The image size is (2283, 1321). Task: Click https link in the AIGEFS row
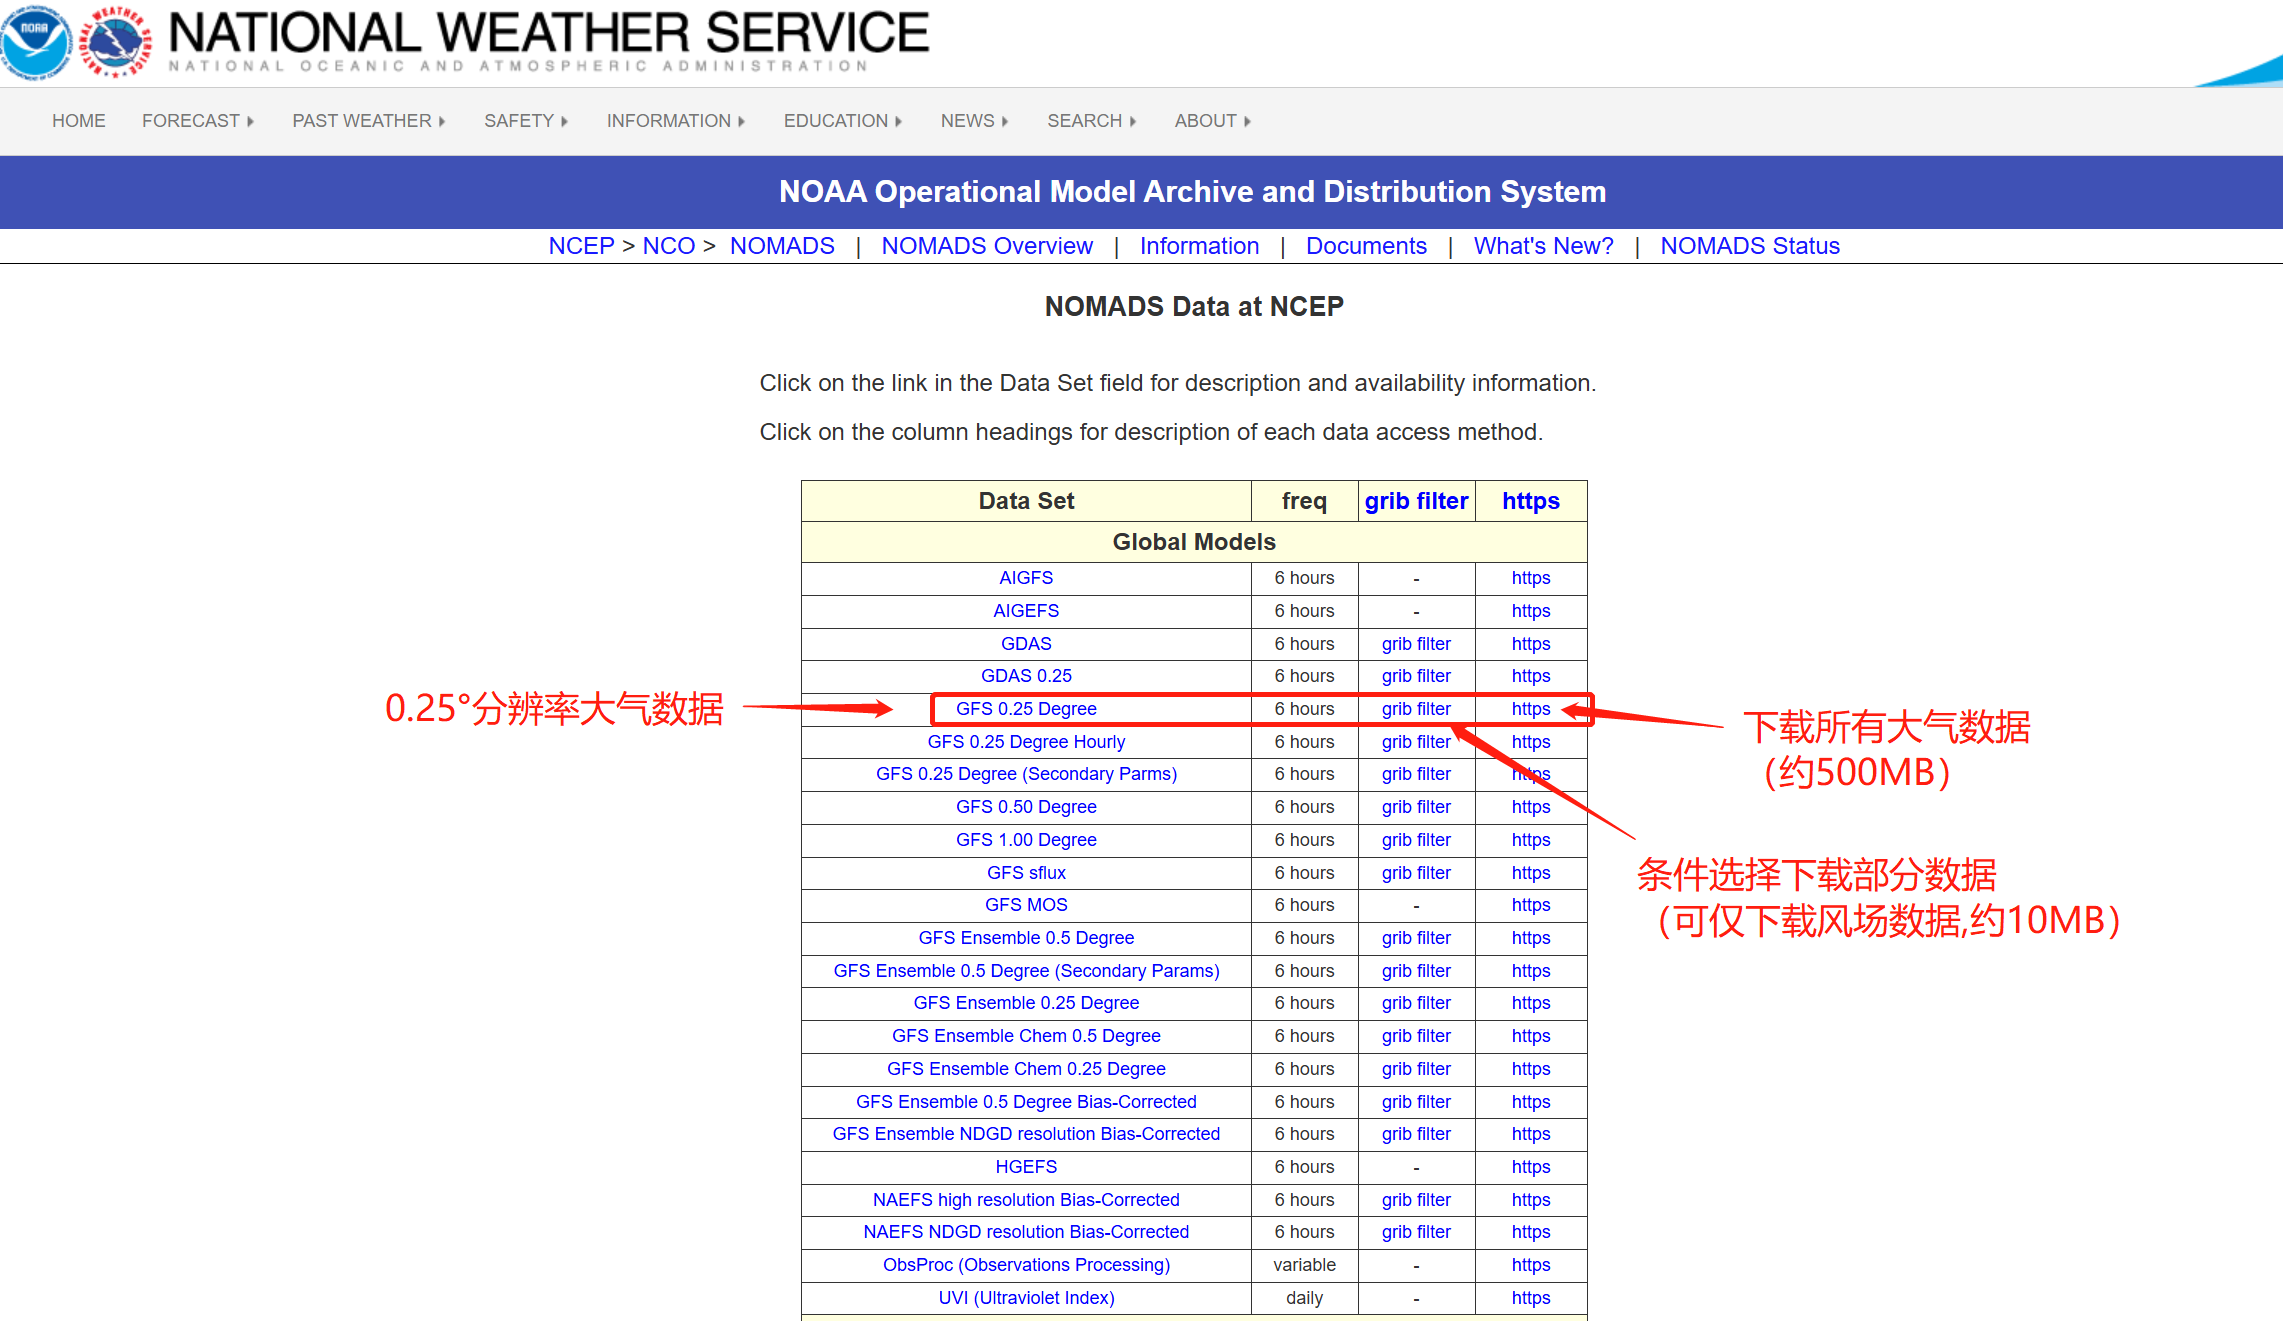pyautogui.click(x=1531, y=611)
